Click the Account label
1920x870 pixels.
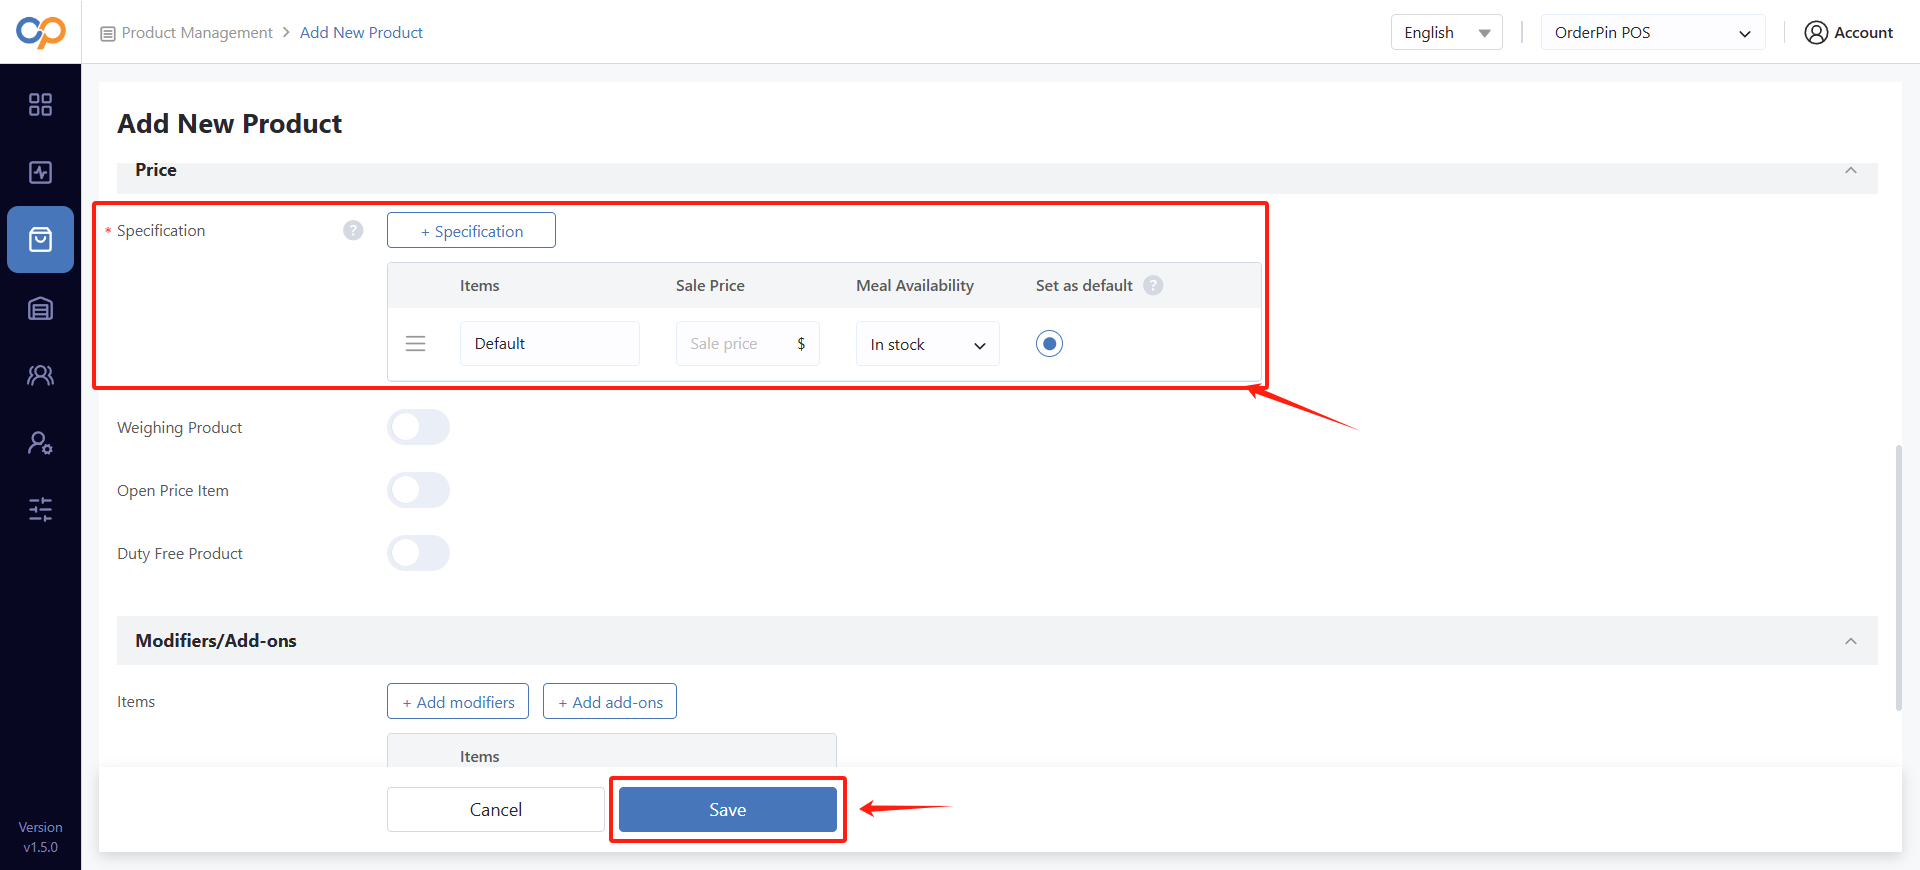coord(1863,33)
